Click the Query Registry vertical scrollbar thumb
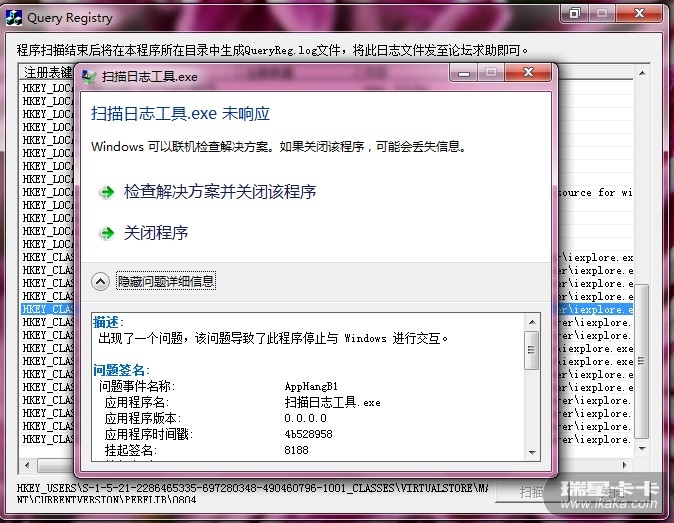This screenshot has width=674, height=523. point(642,361)
